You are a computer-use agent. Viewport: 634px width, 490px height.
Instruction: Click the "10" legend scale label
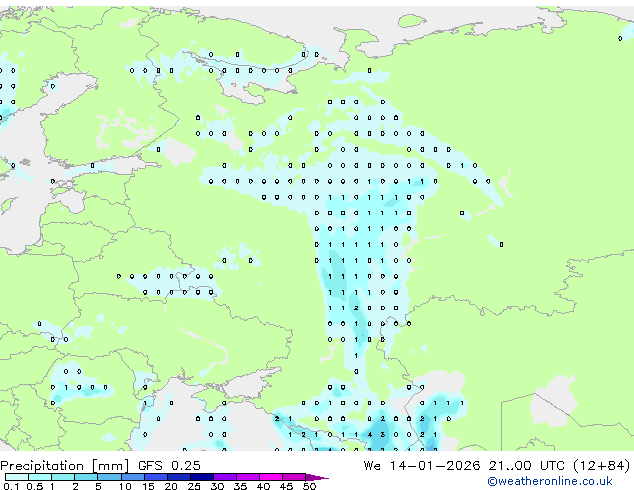[x=125, y=486]
